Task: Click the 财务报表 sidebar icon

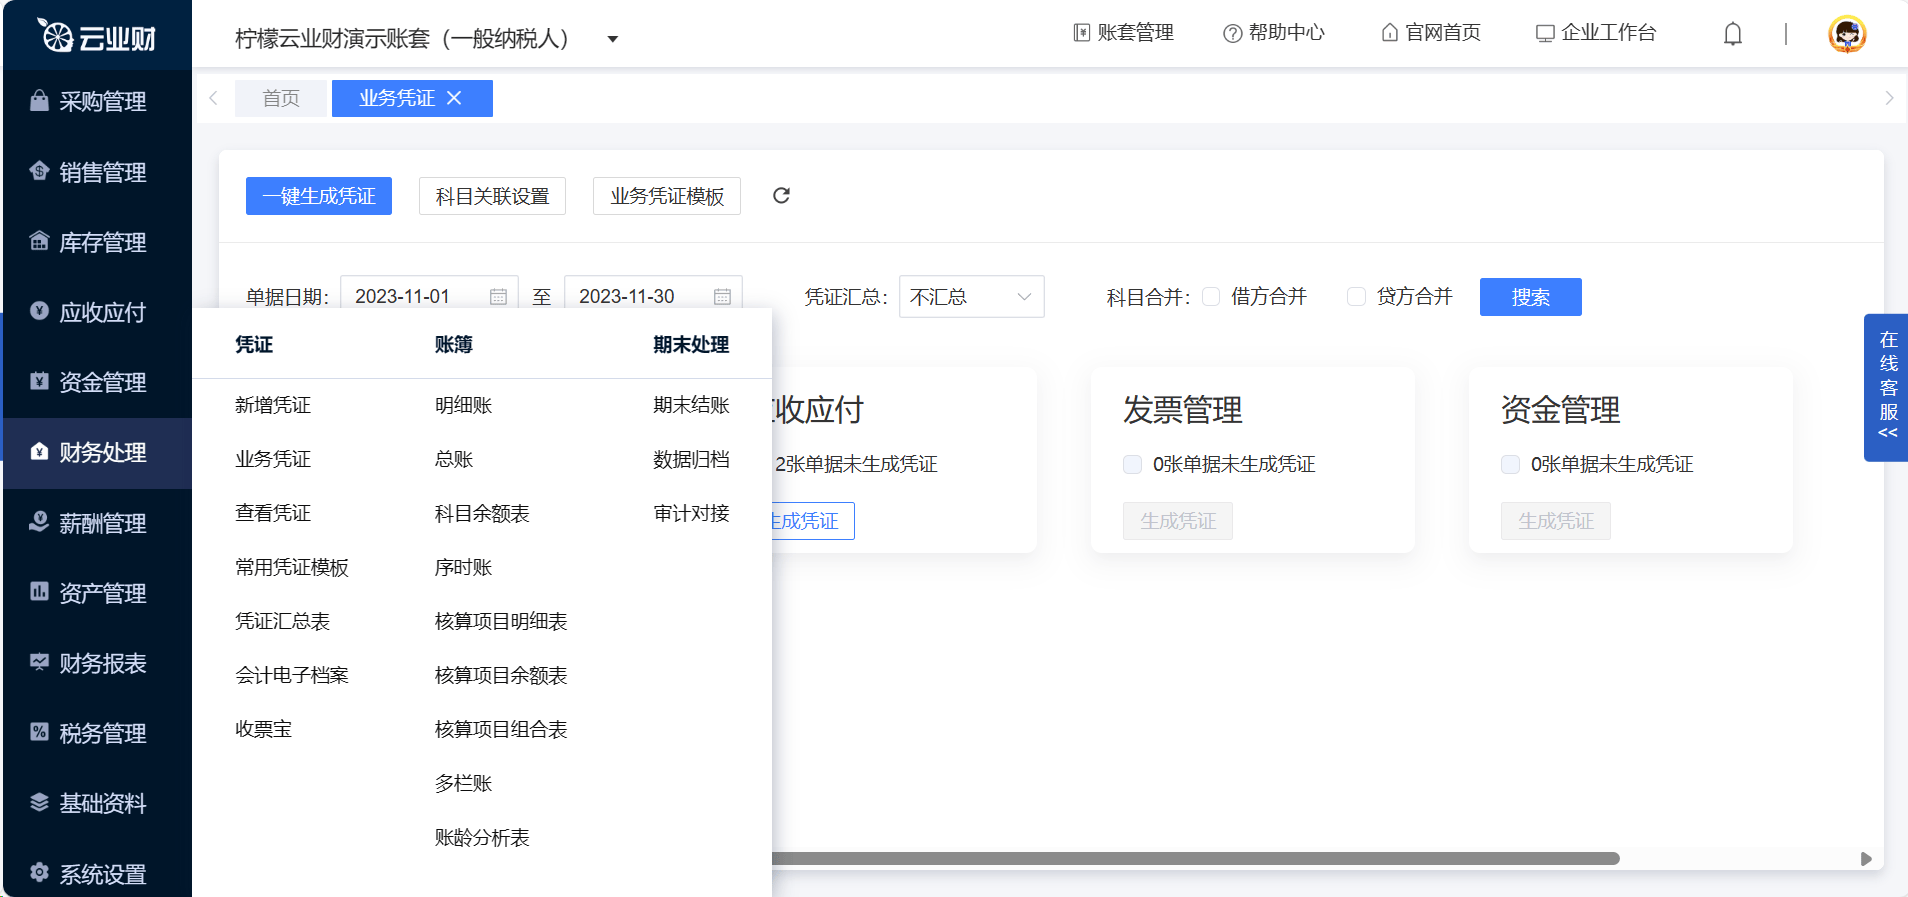Action: [39, 662]
